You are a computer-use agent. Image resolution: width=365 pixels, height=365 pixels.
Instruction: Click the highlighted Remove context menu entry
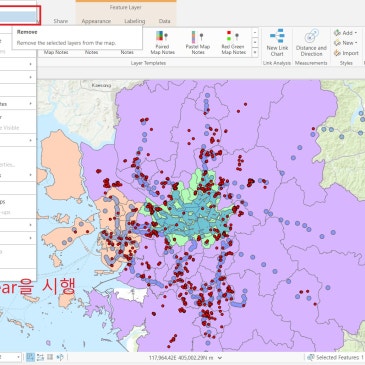18,17
